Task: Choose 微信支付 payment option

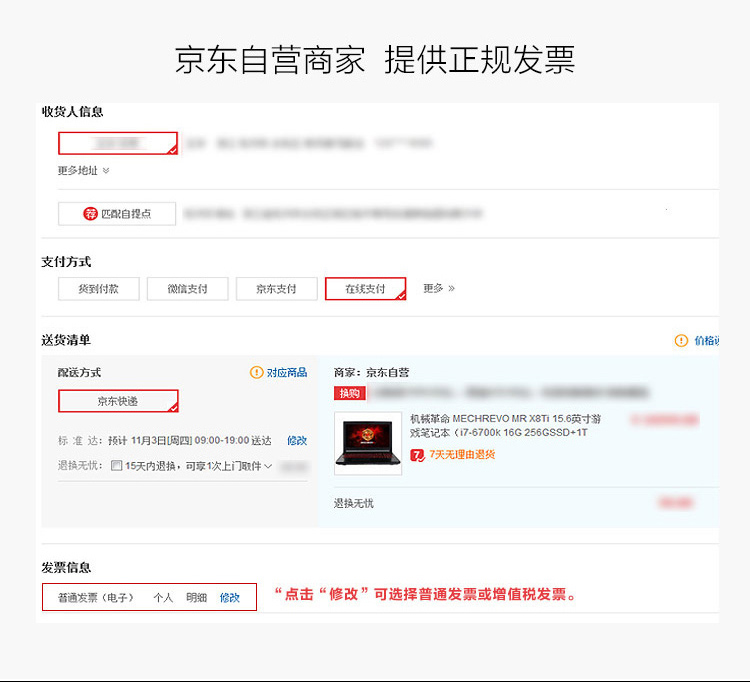Action: [x=188, y=289]
